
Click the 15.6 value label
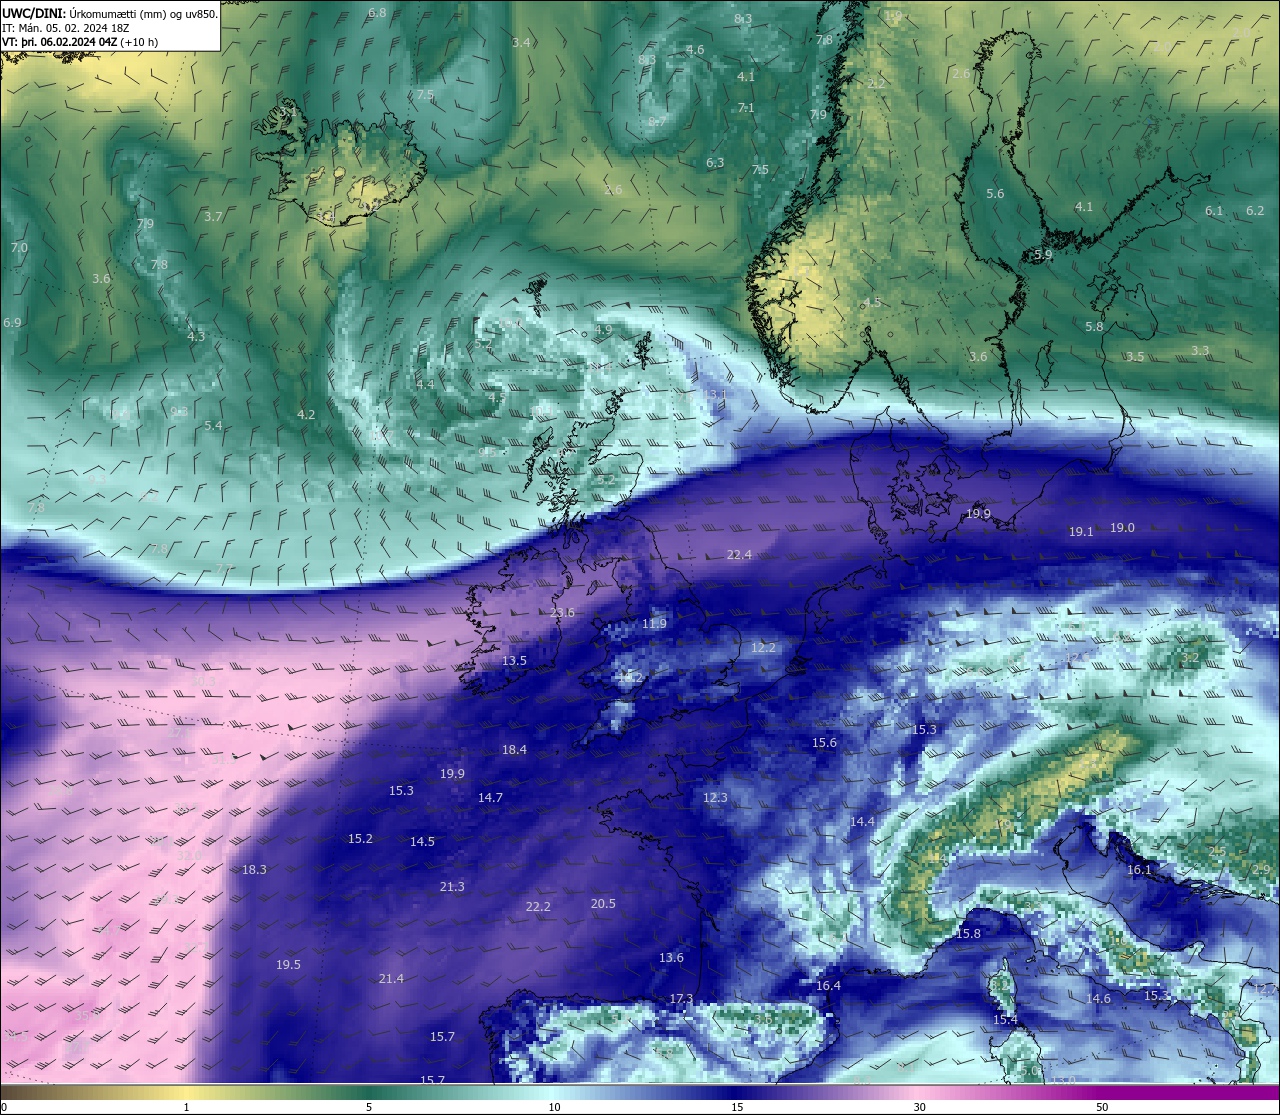(824, 743)
